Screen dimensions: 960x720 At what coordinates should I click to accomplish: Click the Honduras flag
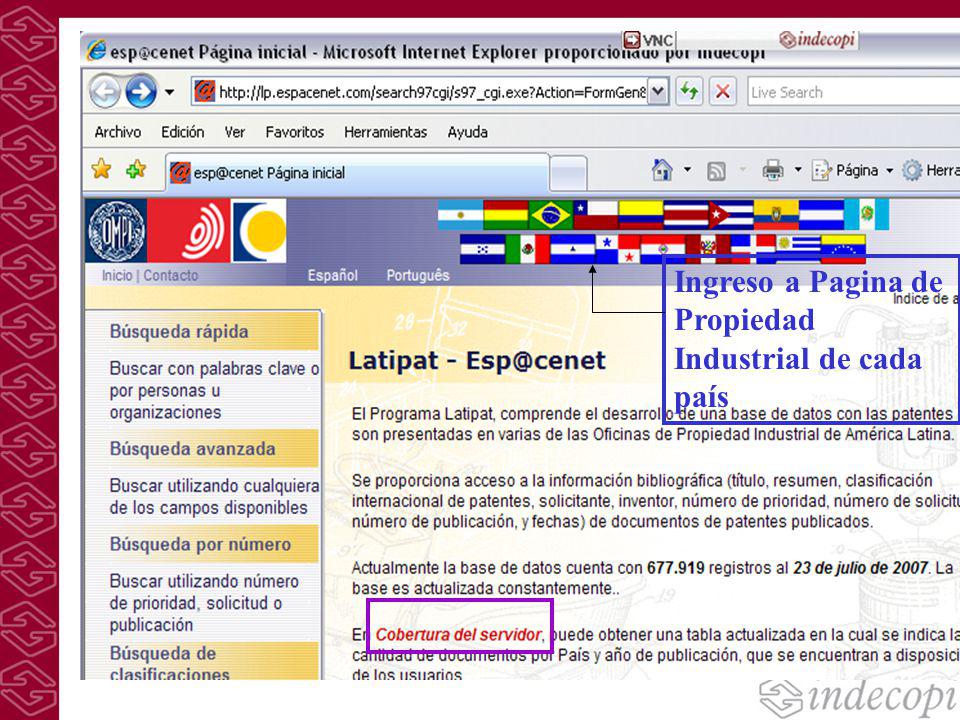(x=482, y=249)
